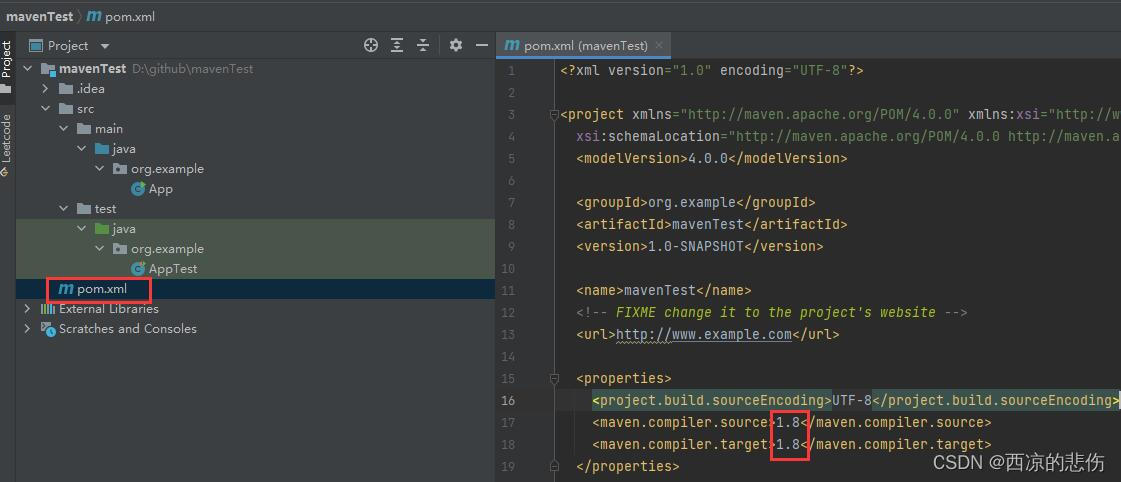Click line number 1 in the gutter

click(510, 71)
